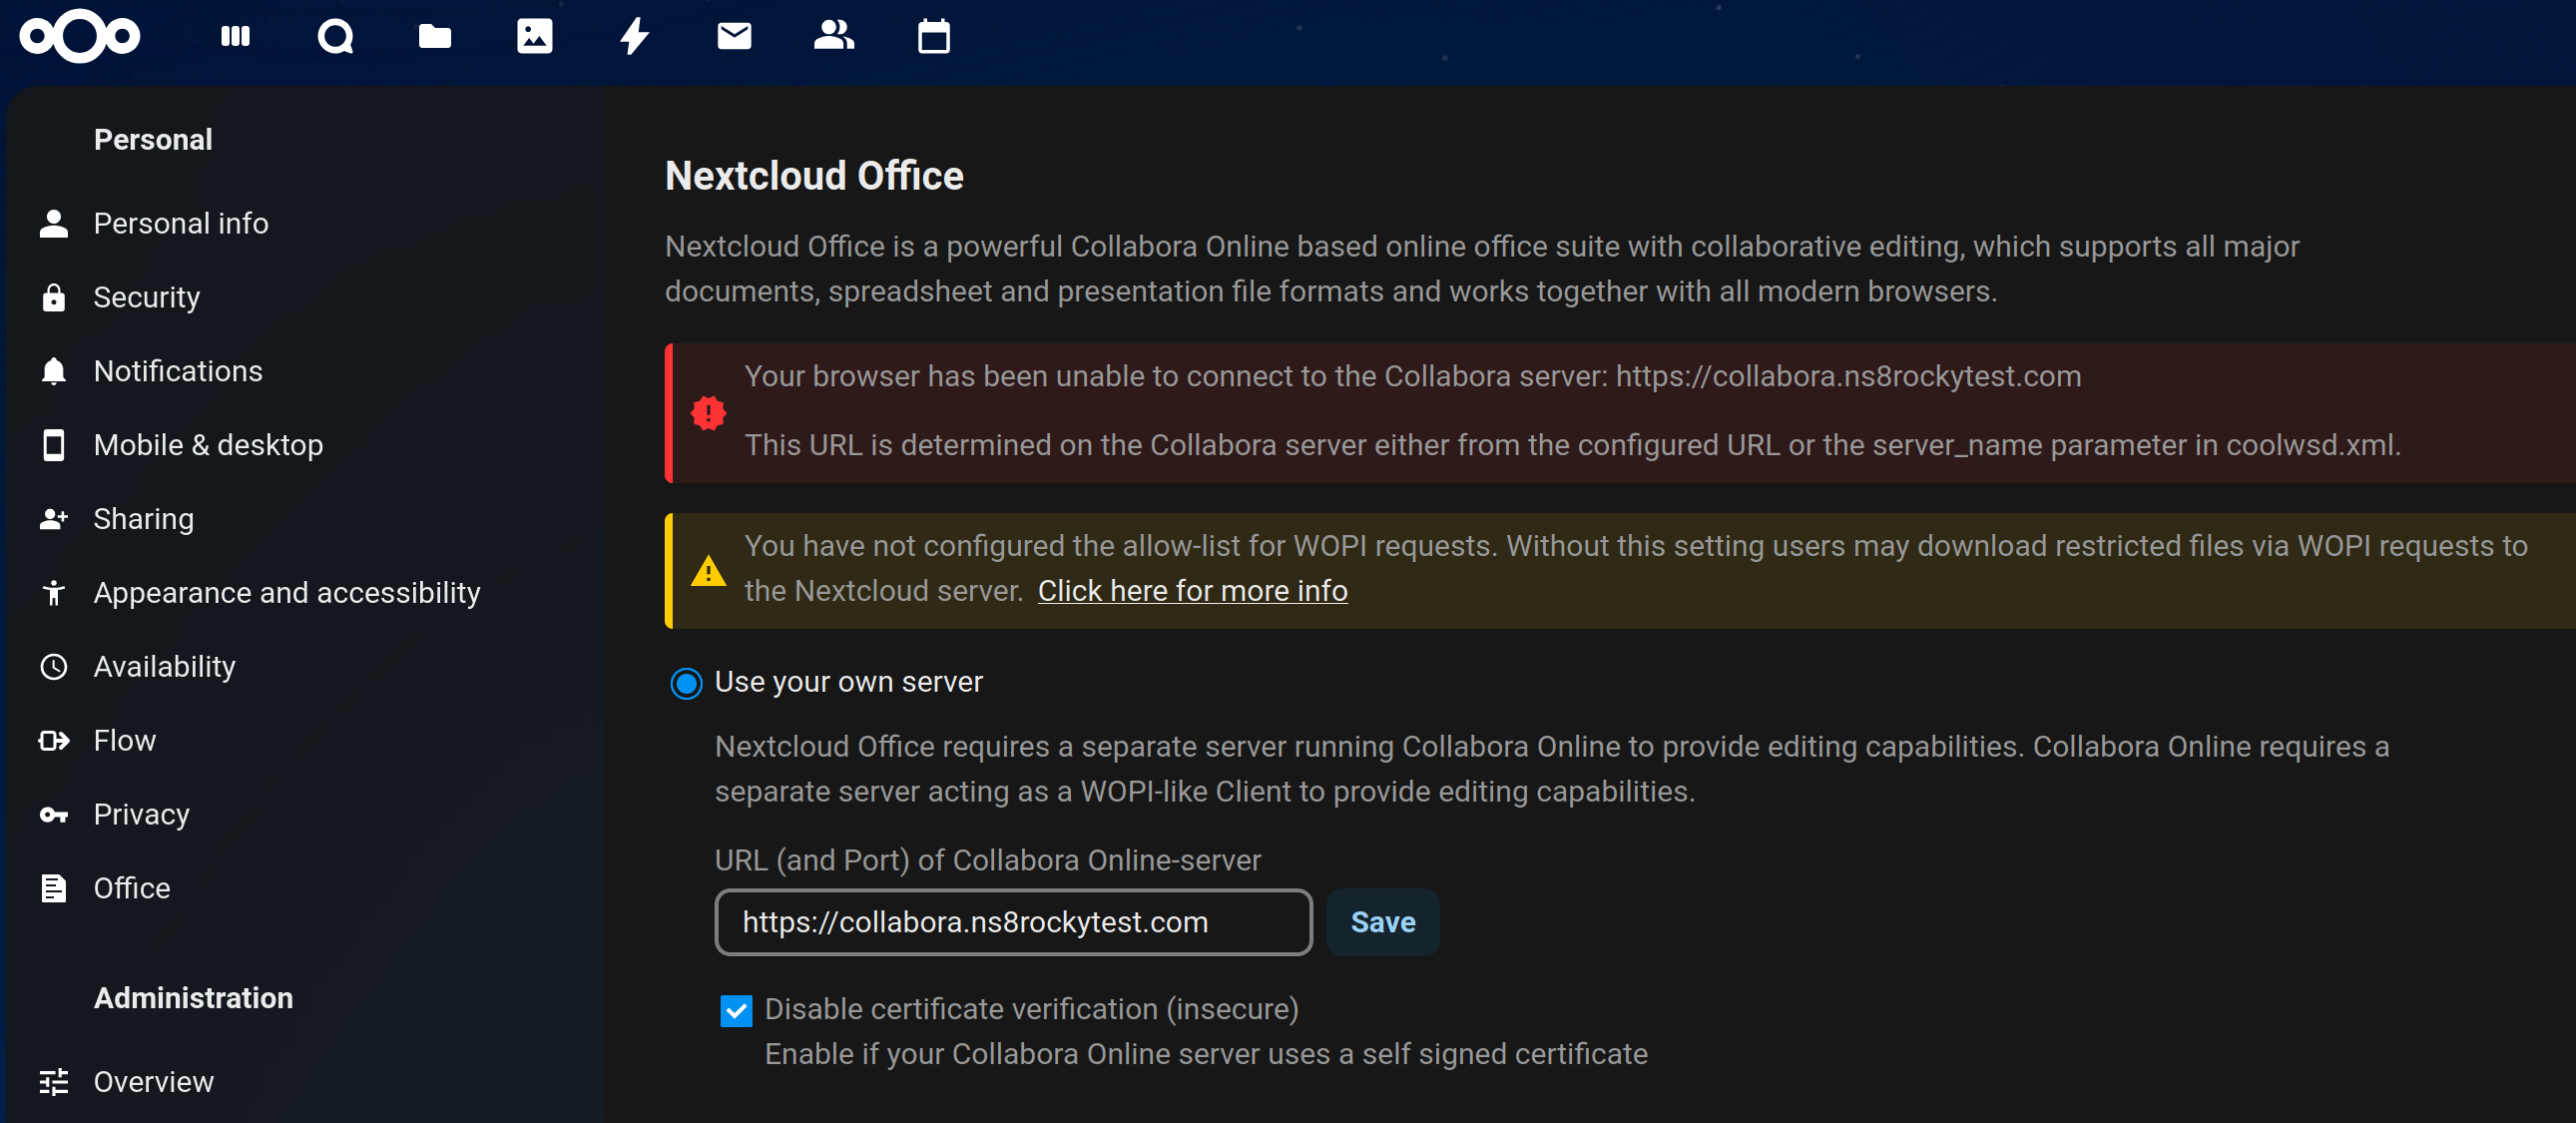The image size is (2576, 1123).
Task: Click the unable to connect error message
Action: click(1413, 376)
